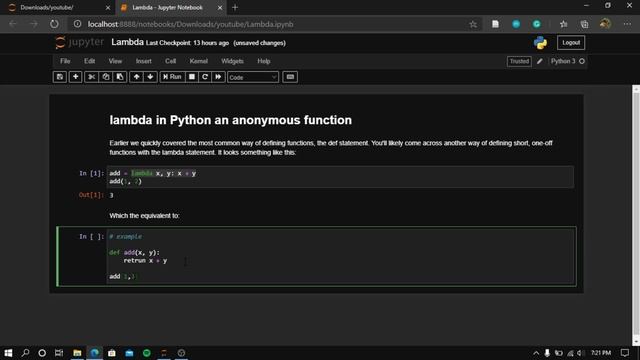The height and width of the screenshot is (360, 640).
Task: Open the Insert menu
Action: coord(144,61)
